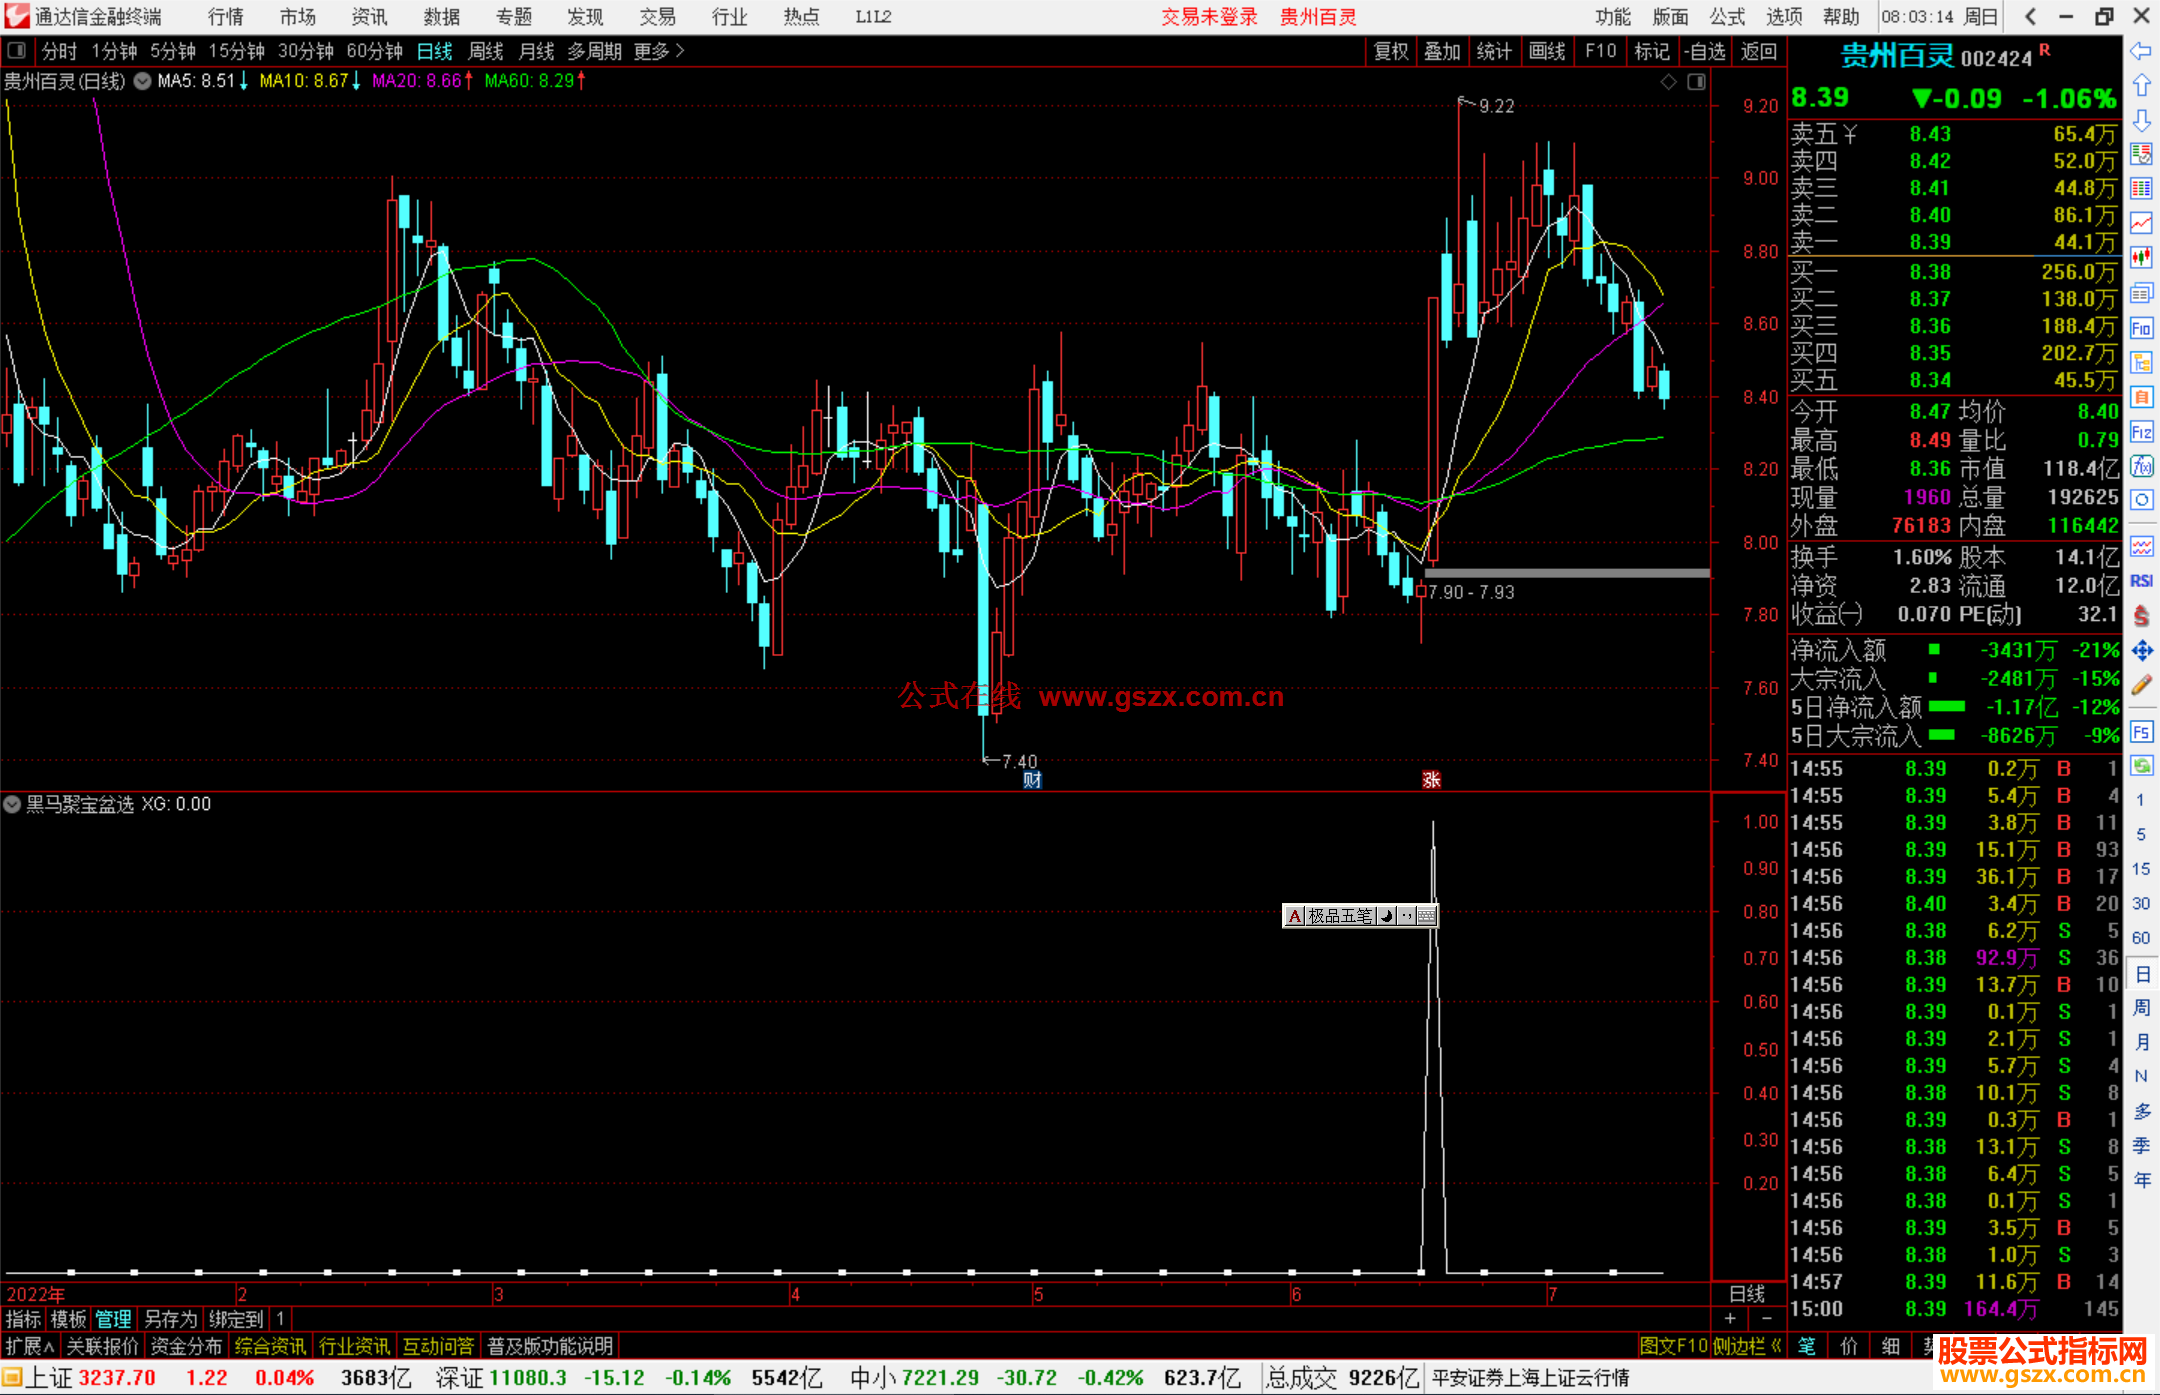This screenshot has height=1395, width=2160.
Task: Click the diamond icon at chart top-right
Action: click(x=1668, y=82)
